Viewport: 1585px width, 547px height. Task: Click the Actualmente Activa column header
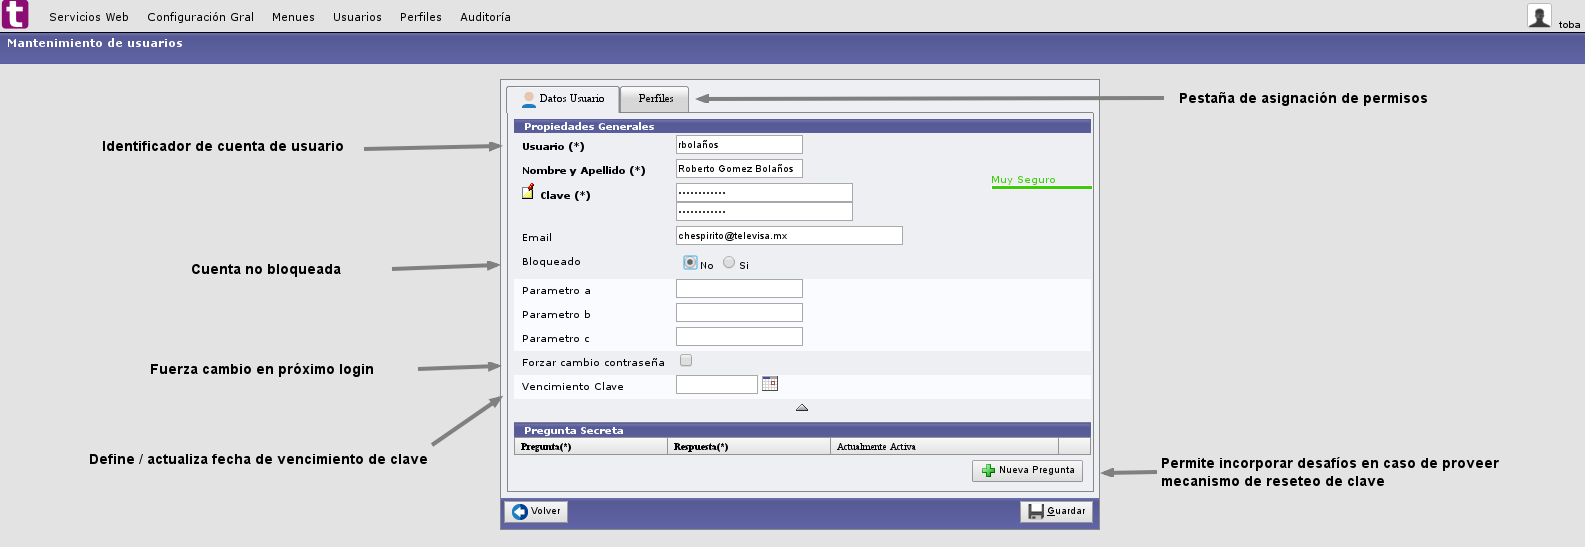click(944, 447)
